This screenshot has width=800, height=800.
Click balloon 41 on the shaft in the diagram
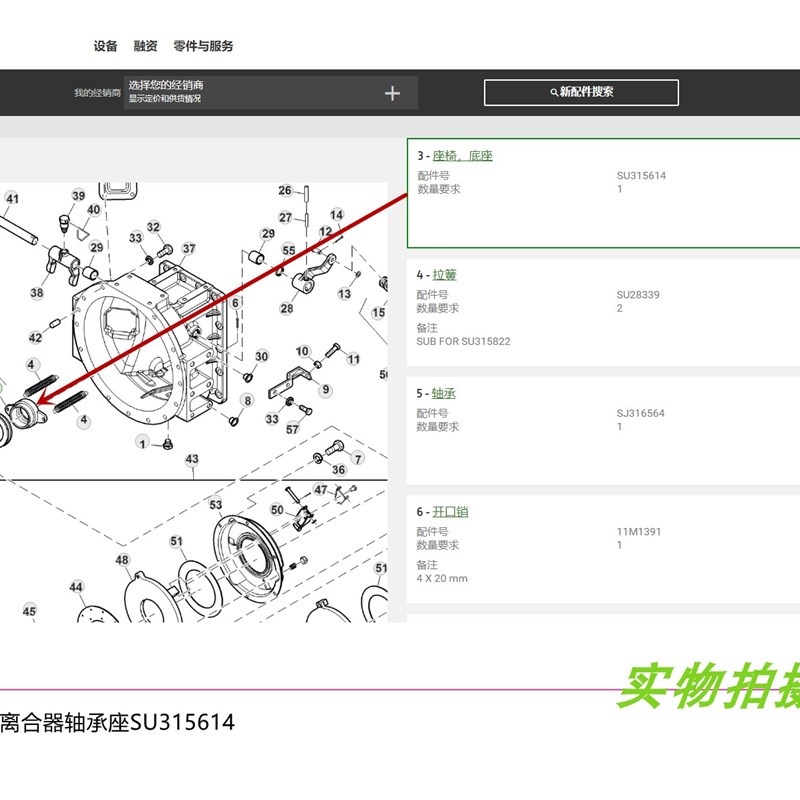[11, 200]
